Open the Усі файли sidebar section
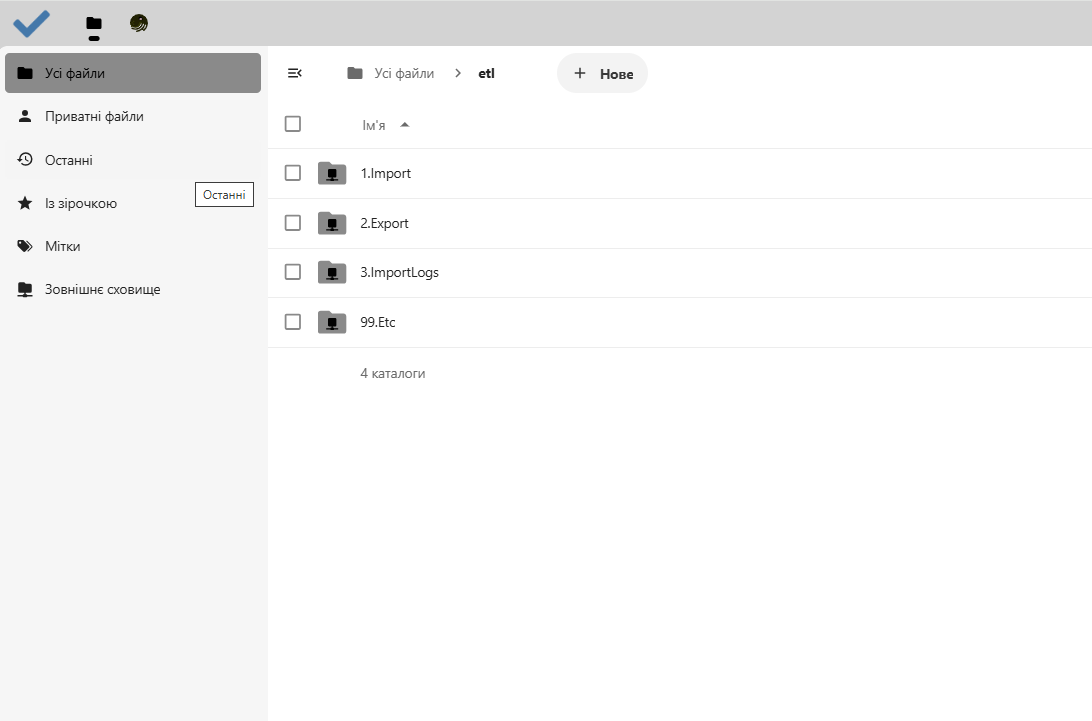 point(75,72)
